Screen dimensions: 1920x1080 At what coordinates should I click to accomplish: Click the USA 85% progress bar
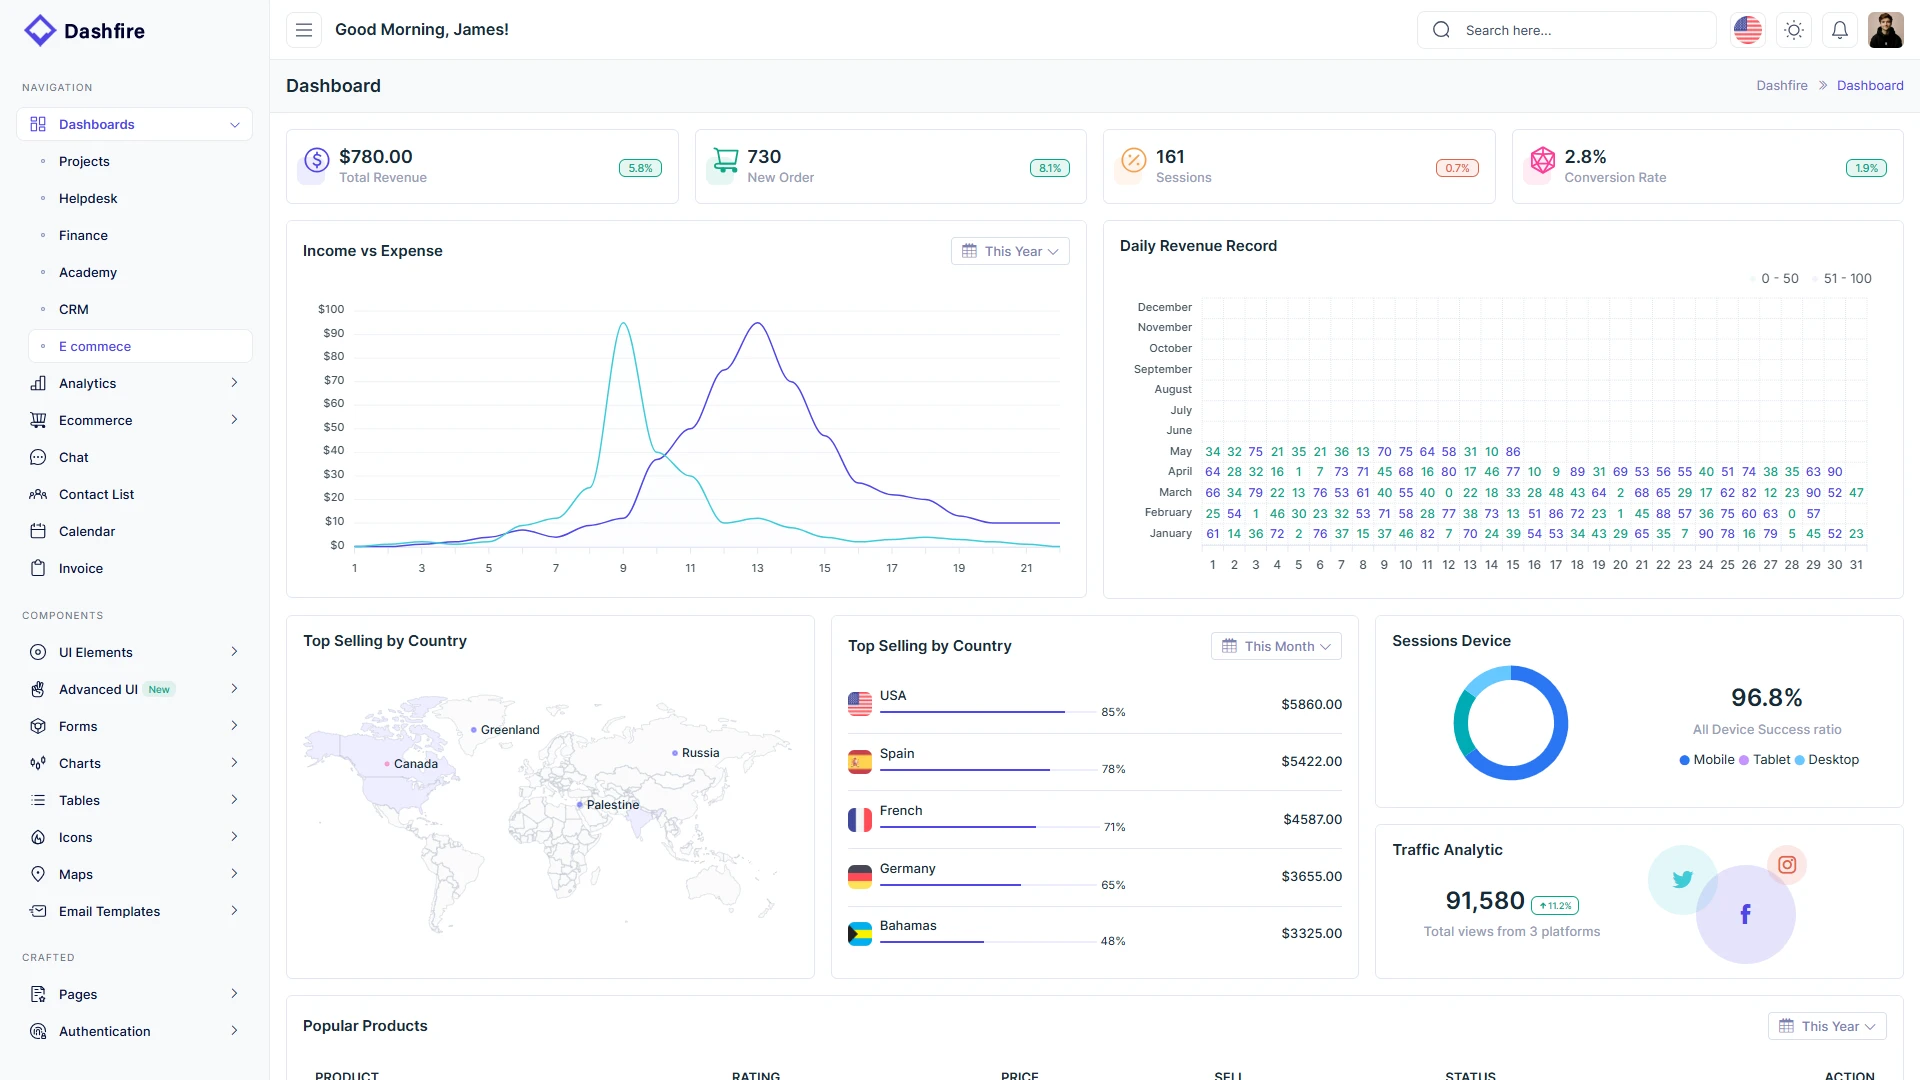[987, 712]
